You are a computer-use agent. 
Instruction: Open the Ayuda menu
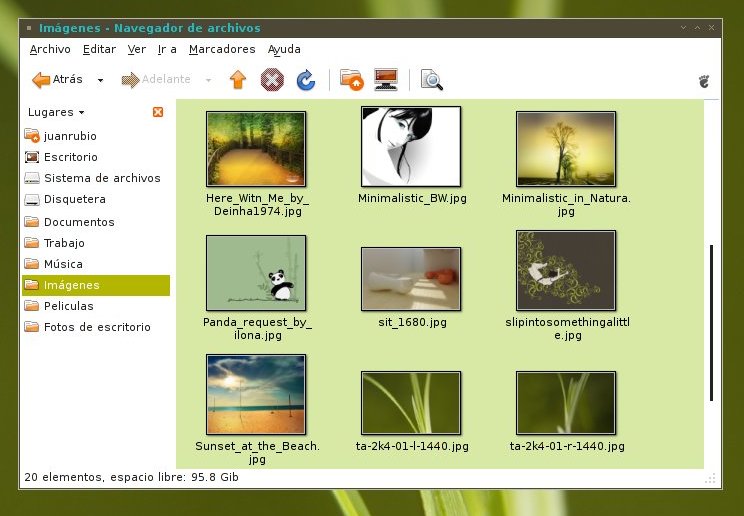point(284,49)
